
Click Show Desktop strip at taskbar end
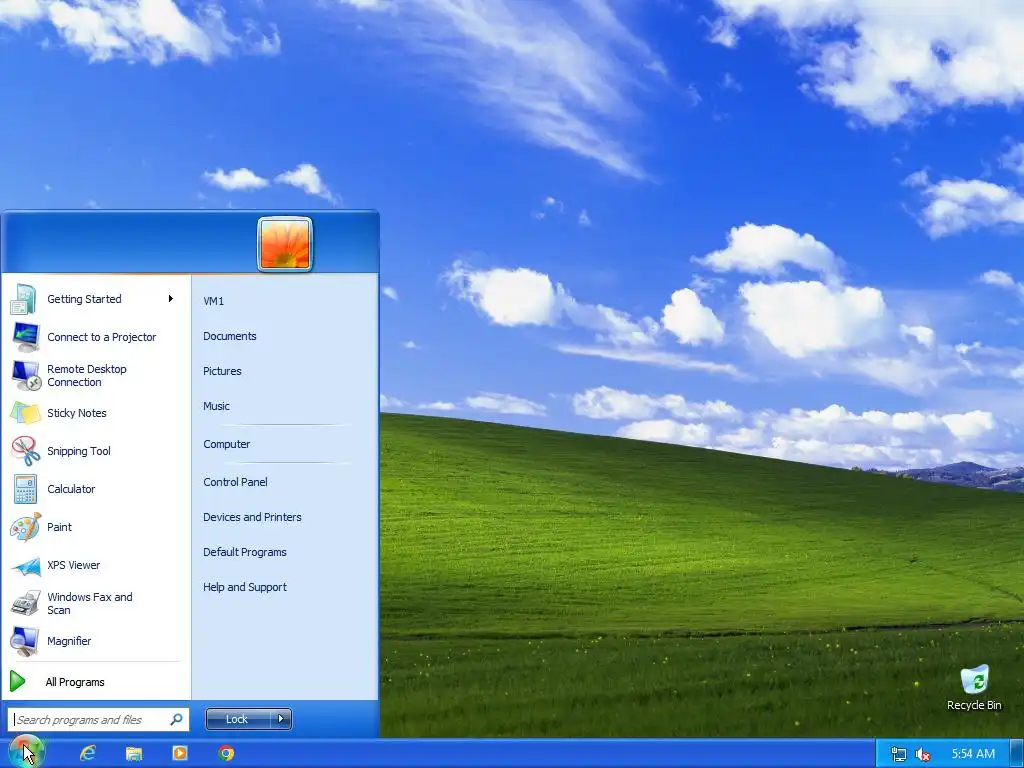pos(1017,754)
